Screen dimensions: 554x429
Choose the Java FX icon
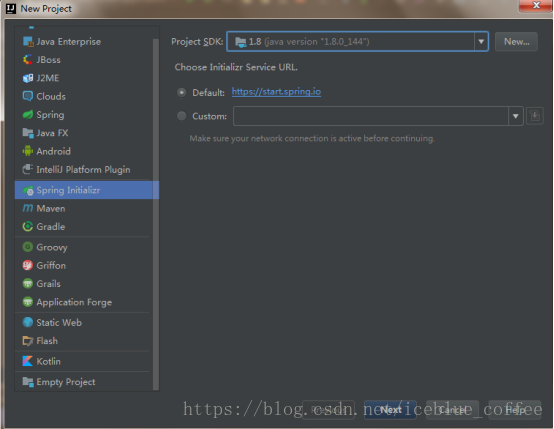28,133
